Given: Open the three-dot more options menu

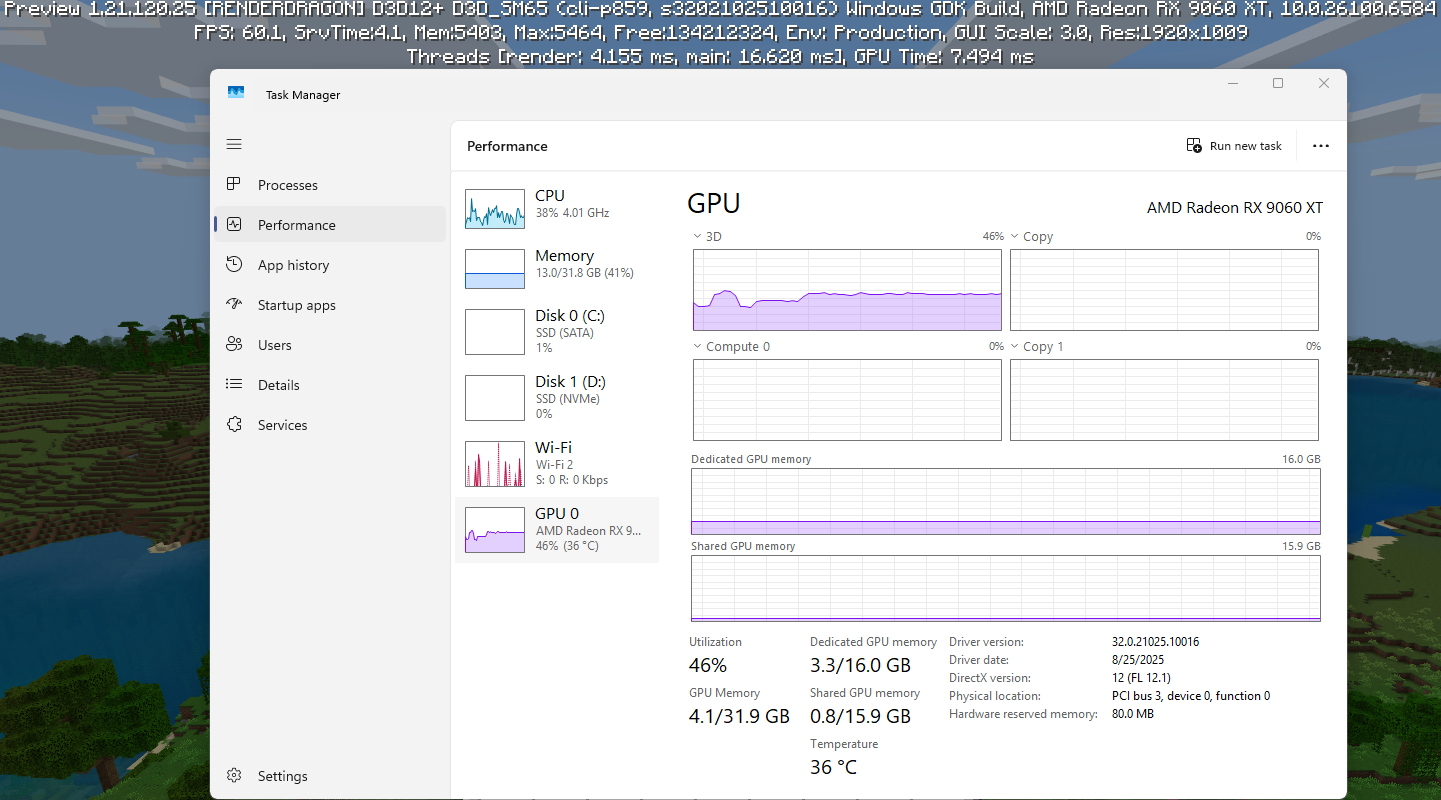Looking at the screenshot, I should [1321, 146].
